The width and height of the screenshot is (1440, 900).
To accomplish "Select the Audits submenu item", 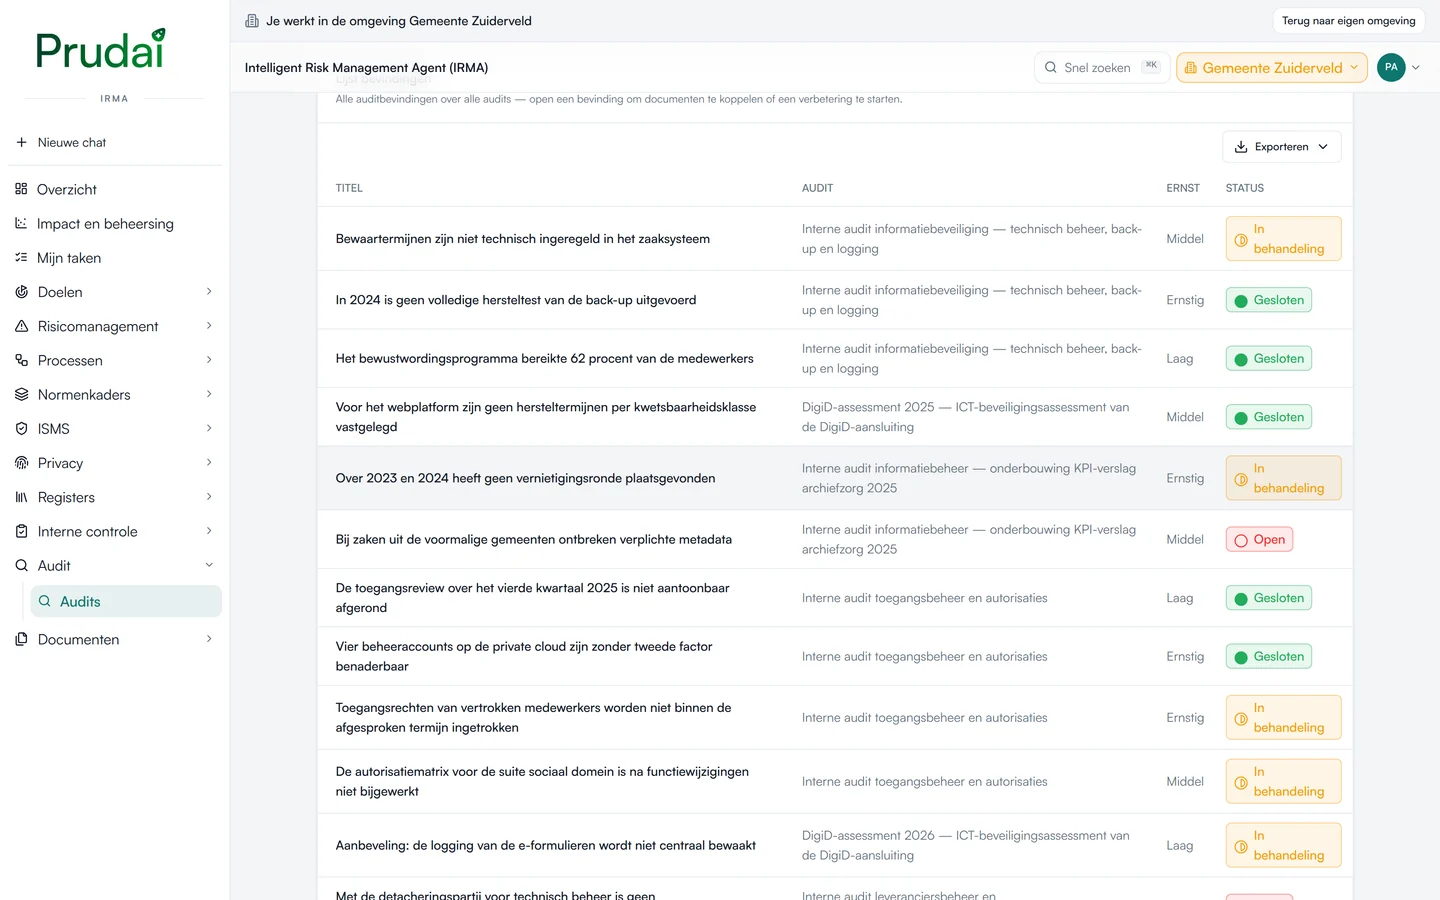I will 126,601.
